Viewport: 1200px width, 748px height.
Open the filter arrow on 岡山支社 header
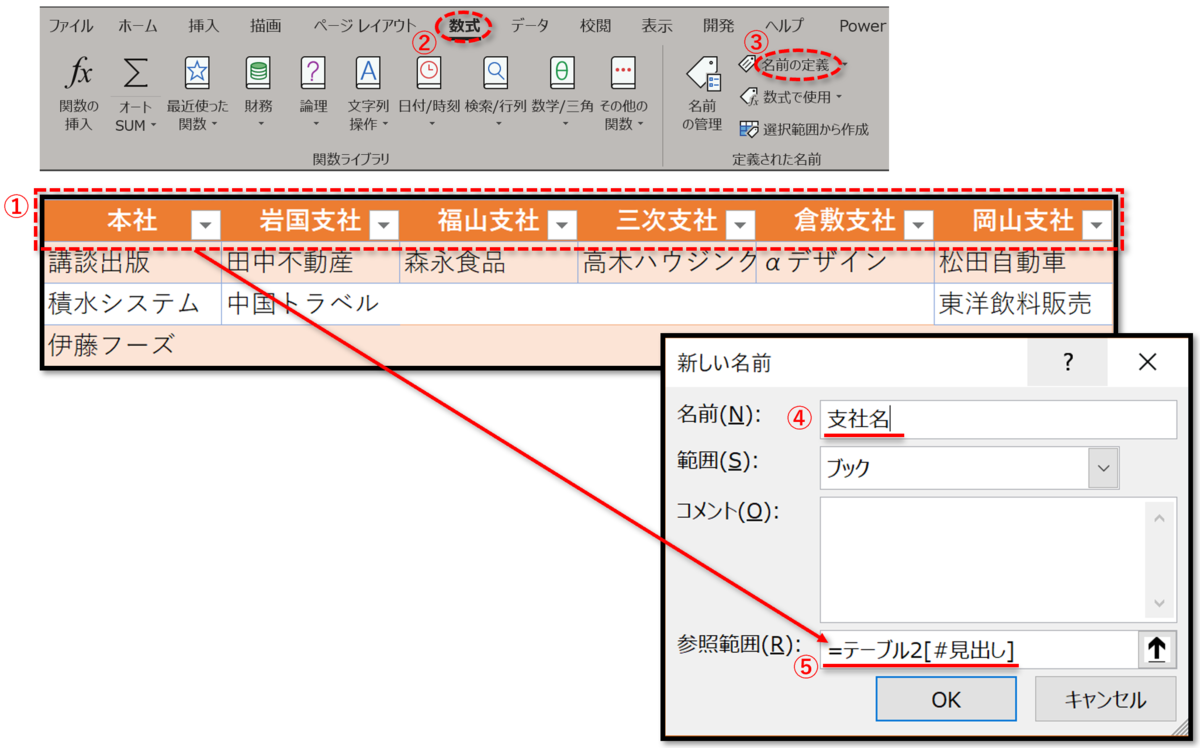coord(1097,222)
